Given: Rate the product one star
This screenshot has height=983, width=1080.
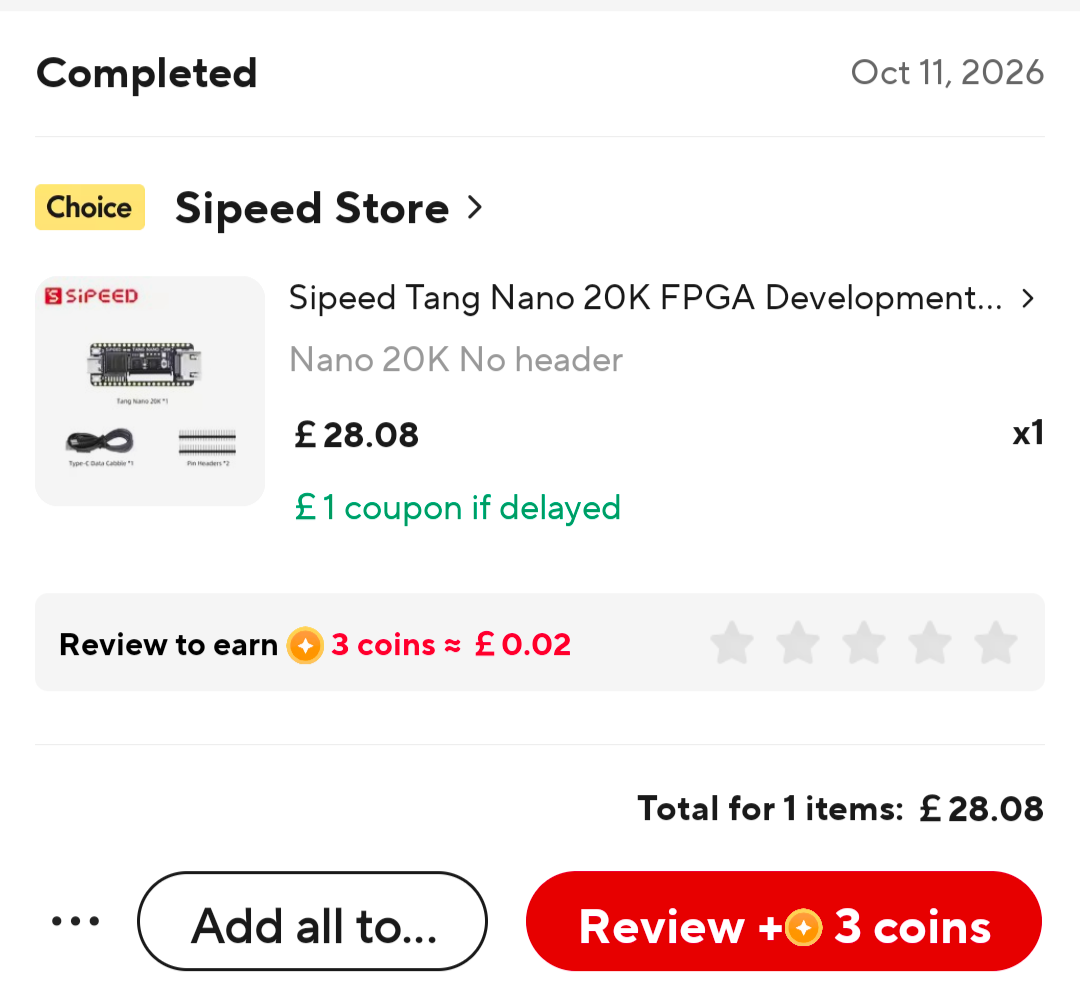Looking at the screenshot, I should coord(731,643).
